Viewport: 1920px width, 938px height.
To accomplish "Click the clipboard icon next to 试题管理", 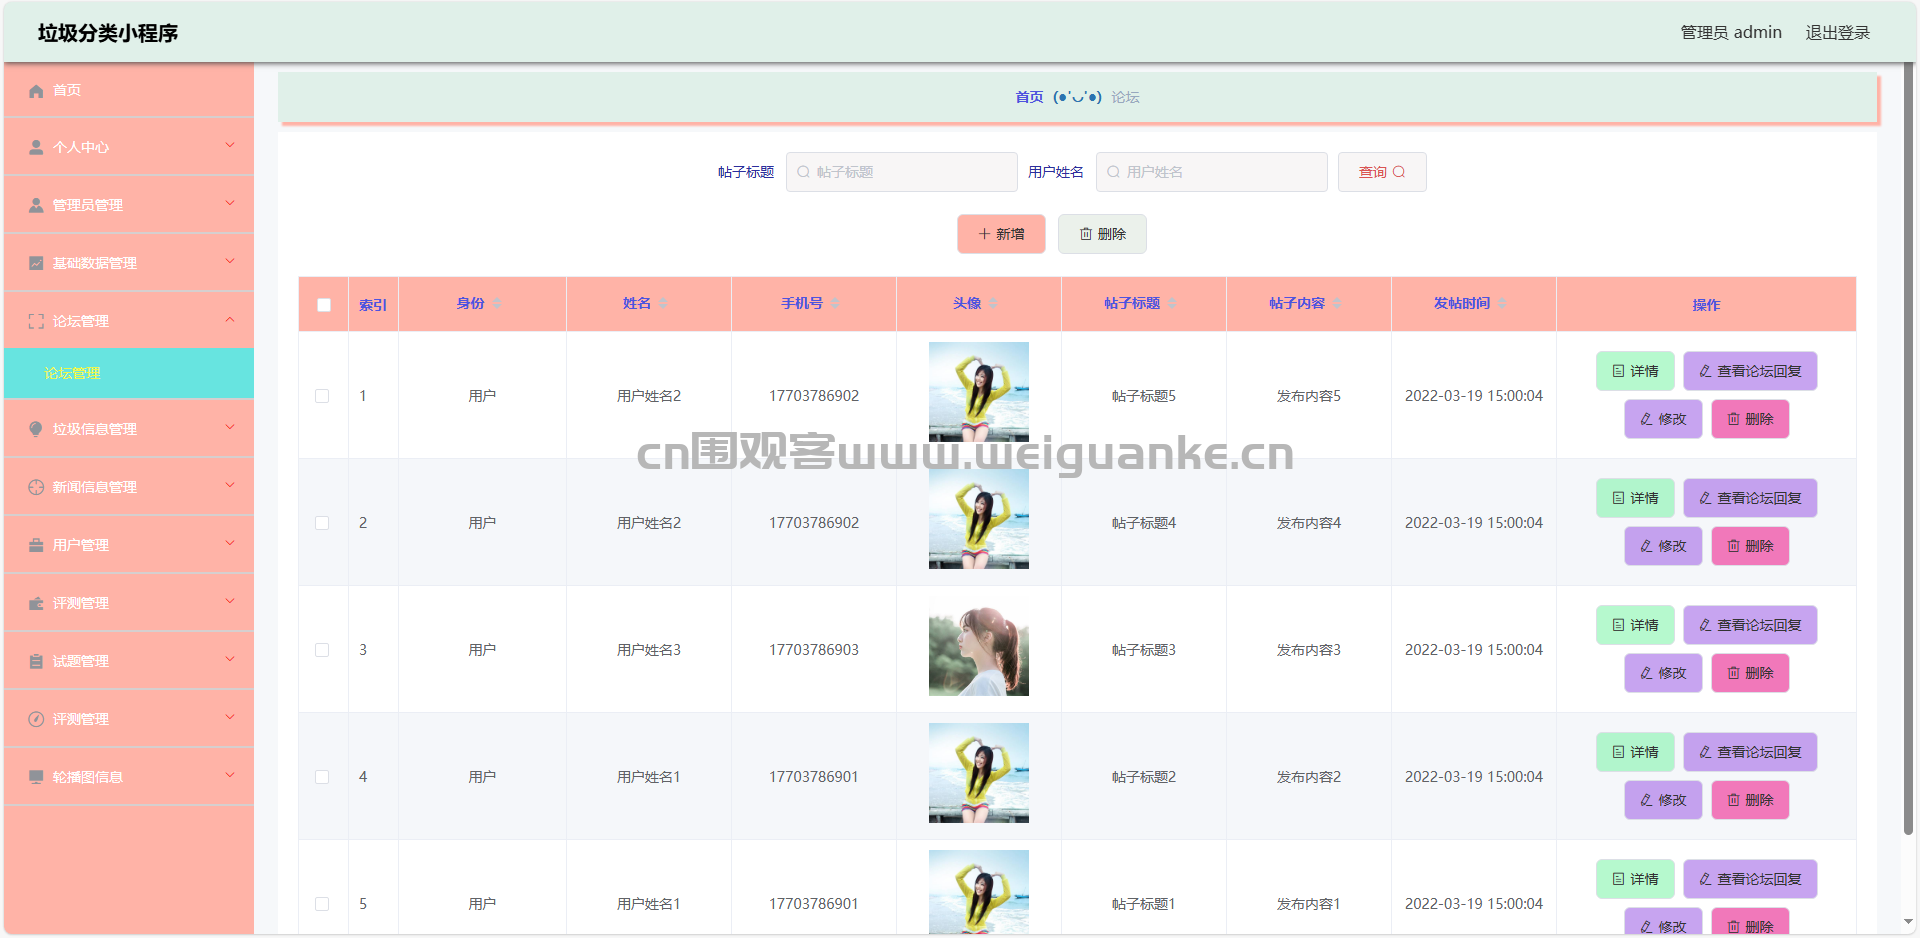I will point(36,661).
